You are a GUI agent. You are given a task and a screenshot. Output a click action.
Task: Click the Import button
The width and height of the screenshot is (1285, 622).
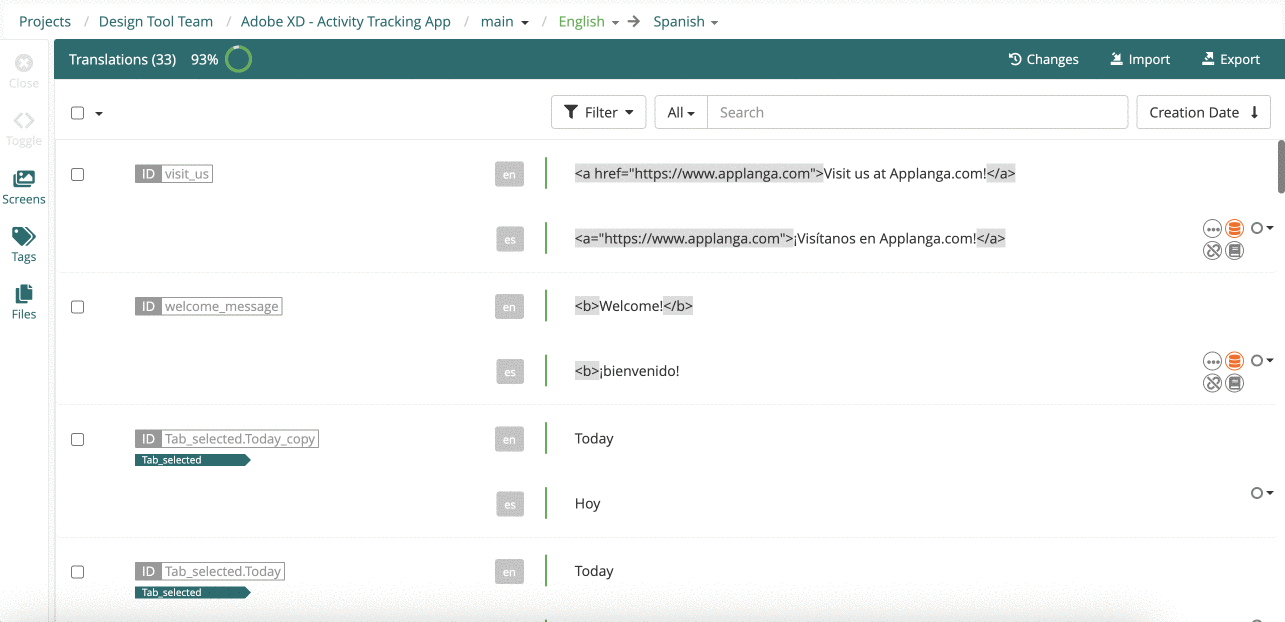1140,59
